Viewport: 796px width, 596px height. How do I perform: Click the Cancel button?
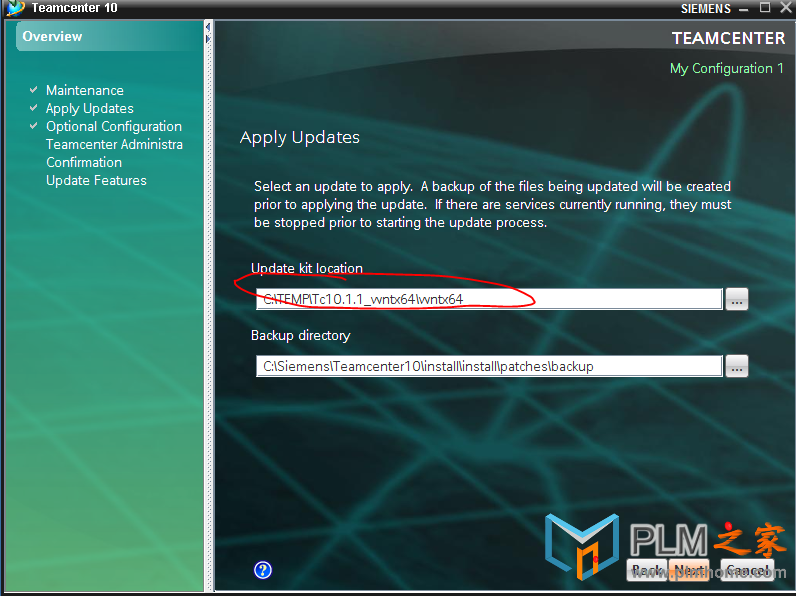(x=747, y=570)
